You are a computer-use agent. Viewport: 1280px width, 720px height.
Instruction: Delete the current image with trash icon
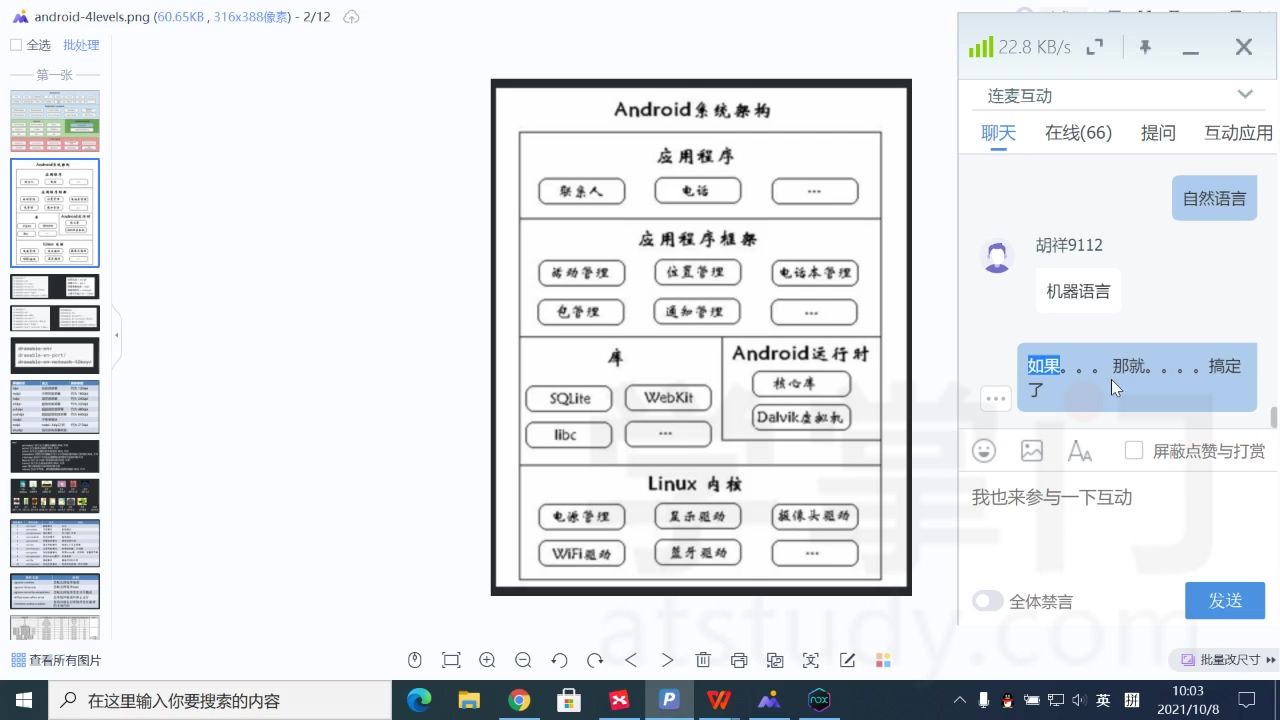click(703, 660)
